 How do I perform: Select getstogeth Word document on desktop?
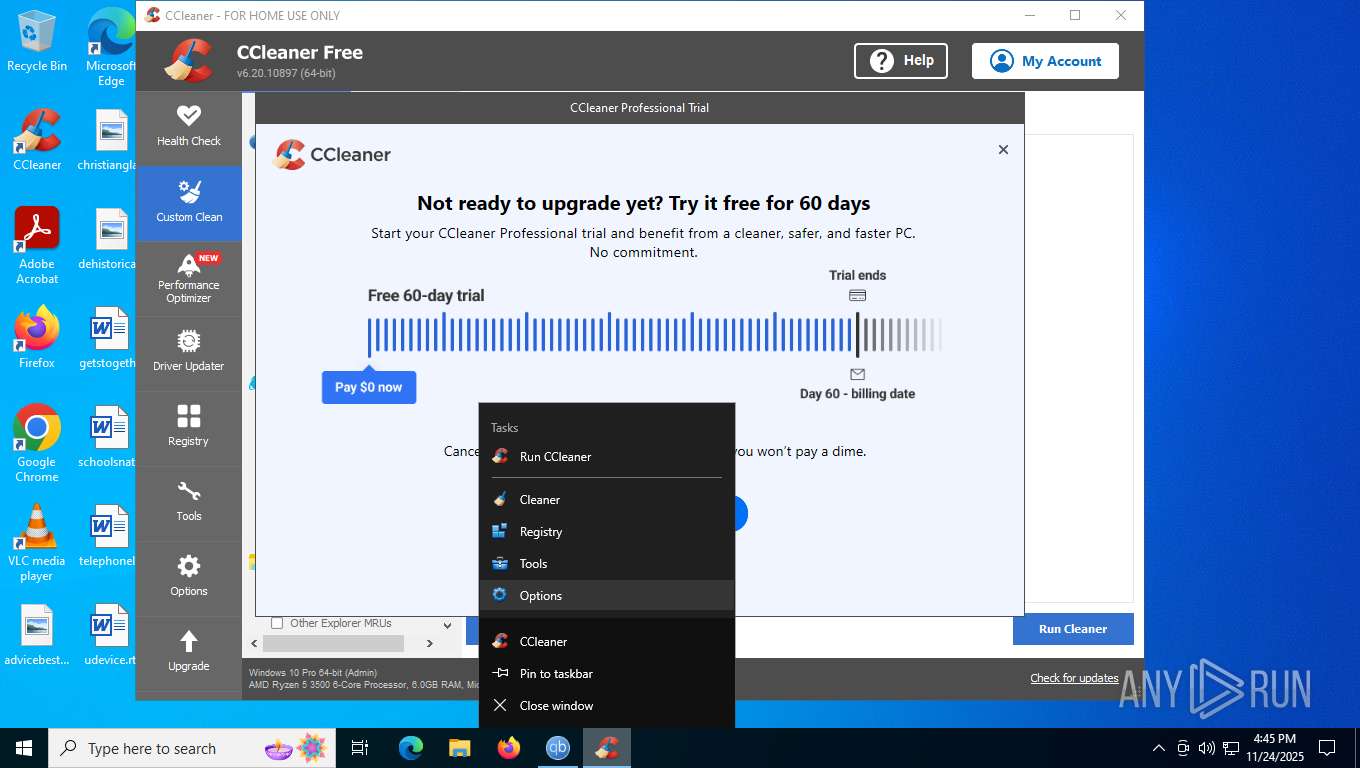109,337
